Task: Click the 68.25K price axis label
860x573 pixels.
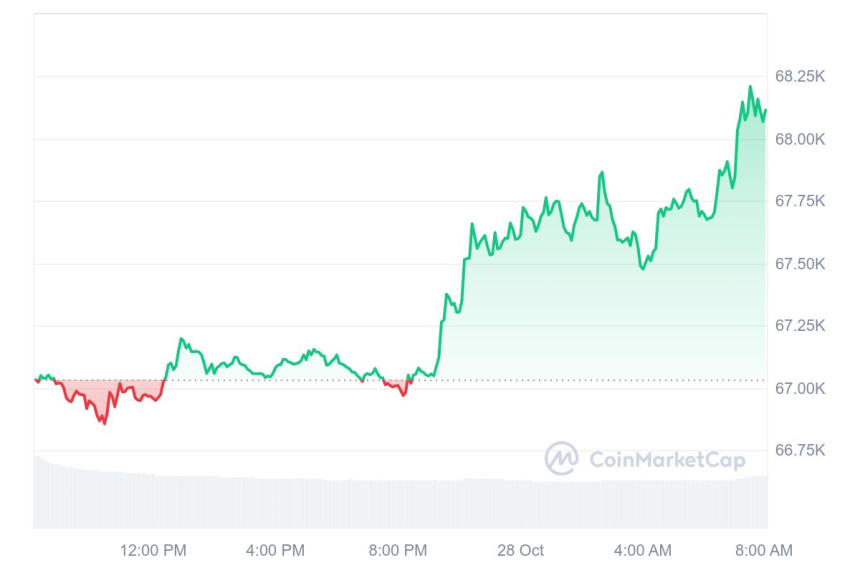Action: coord(800,76)
